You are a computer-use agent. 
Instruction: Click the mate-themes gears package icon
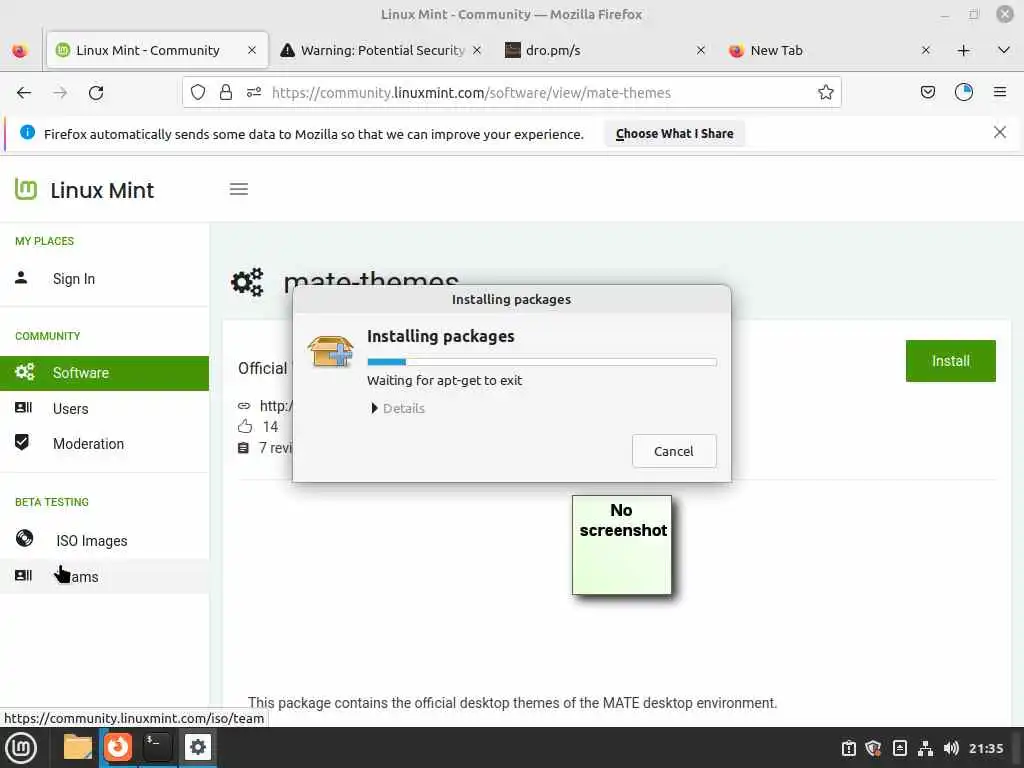[248, 282]
